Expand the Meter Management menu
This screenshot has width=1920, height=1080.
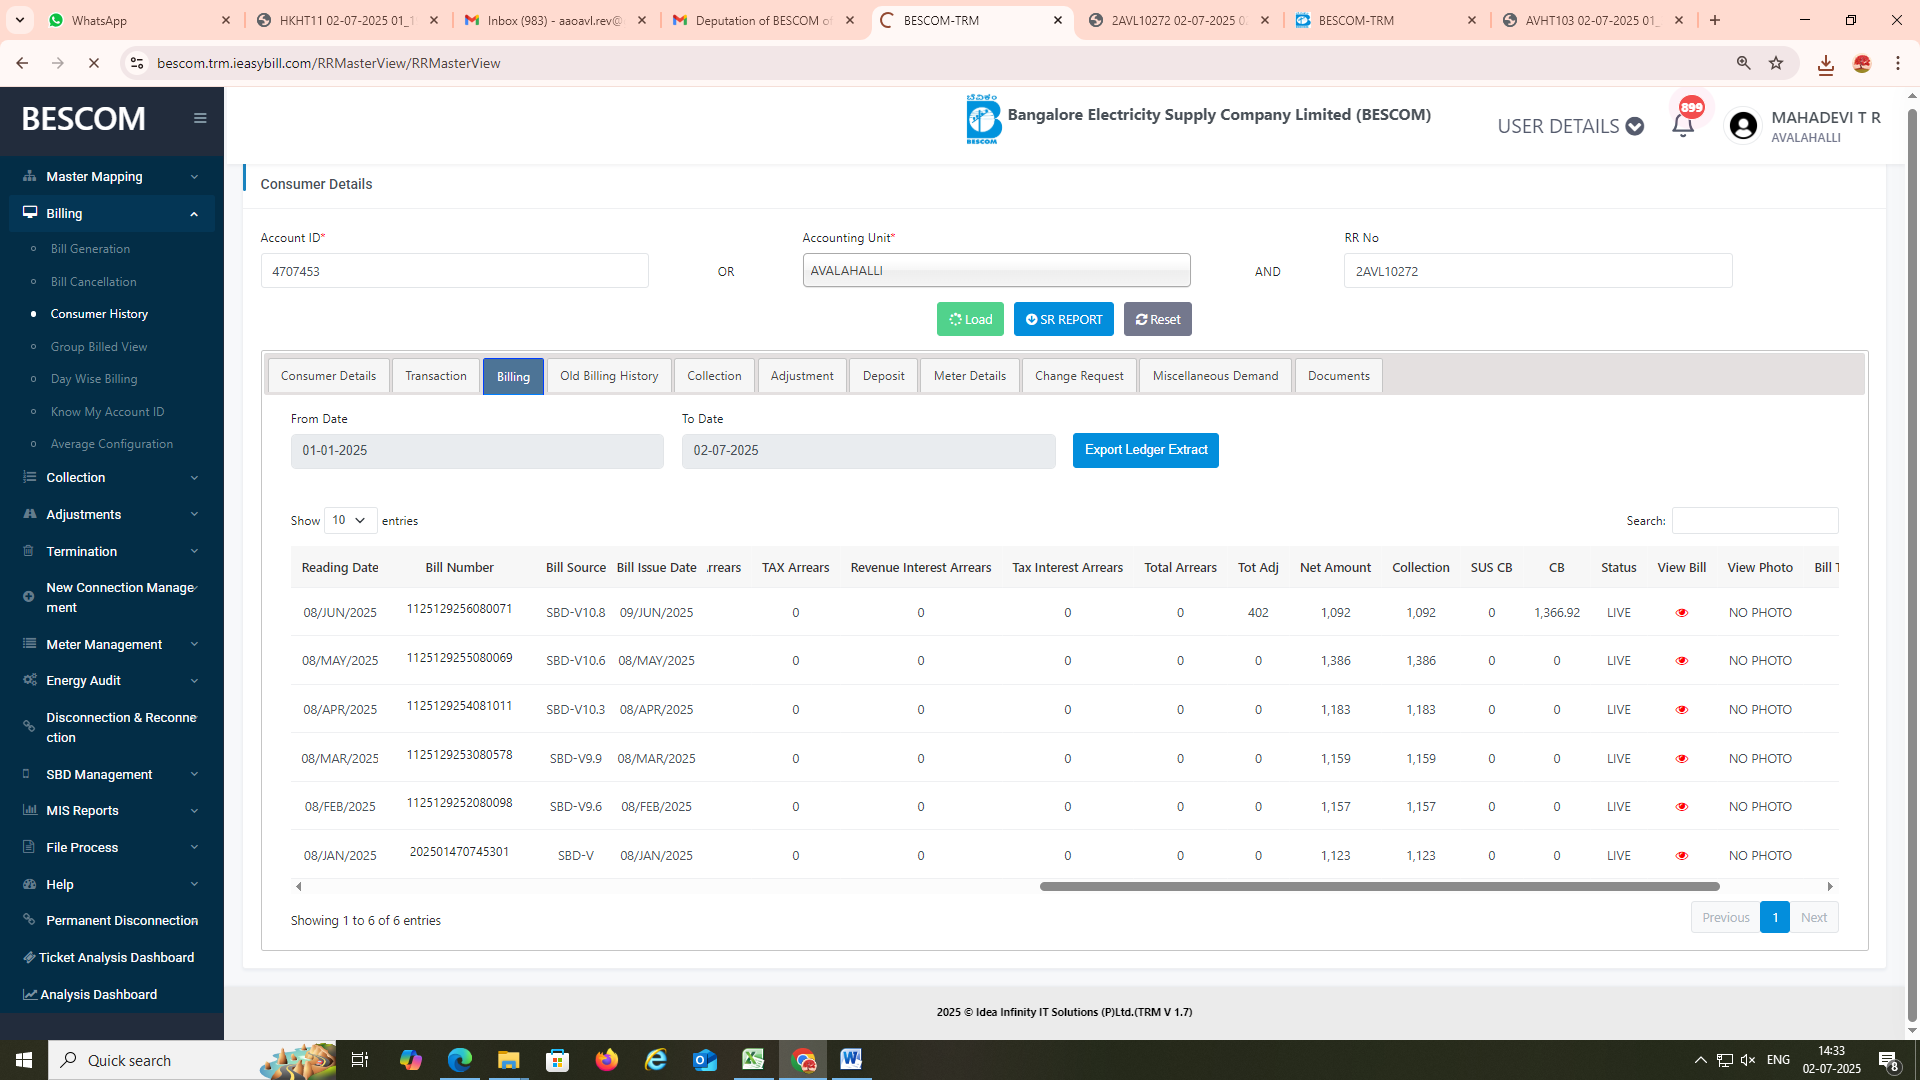point(112,645)
